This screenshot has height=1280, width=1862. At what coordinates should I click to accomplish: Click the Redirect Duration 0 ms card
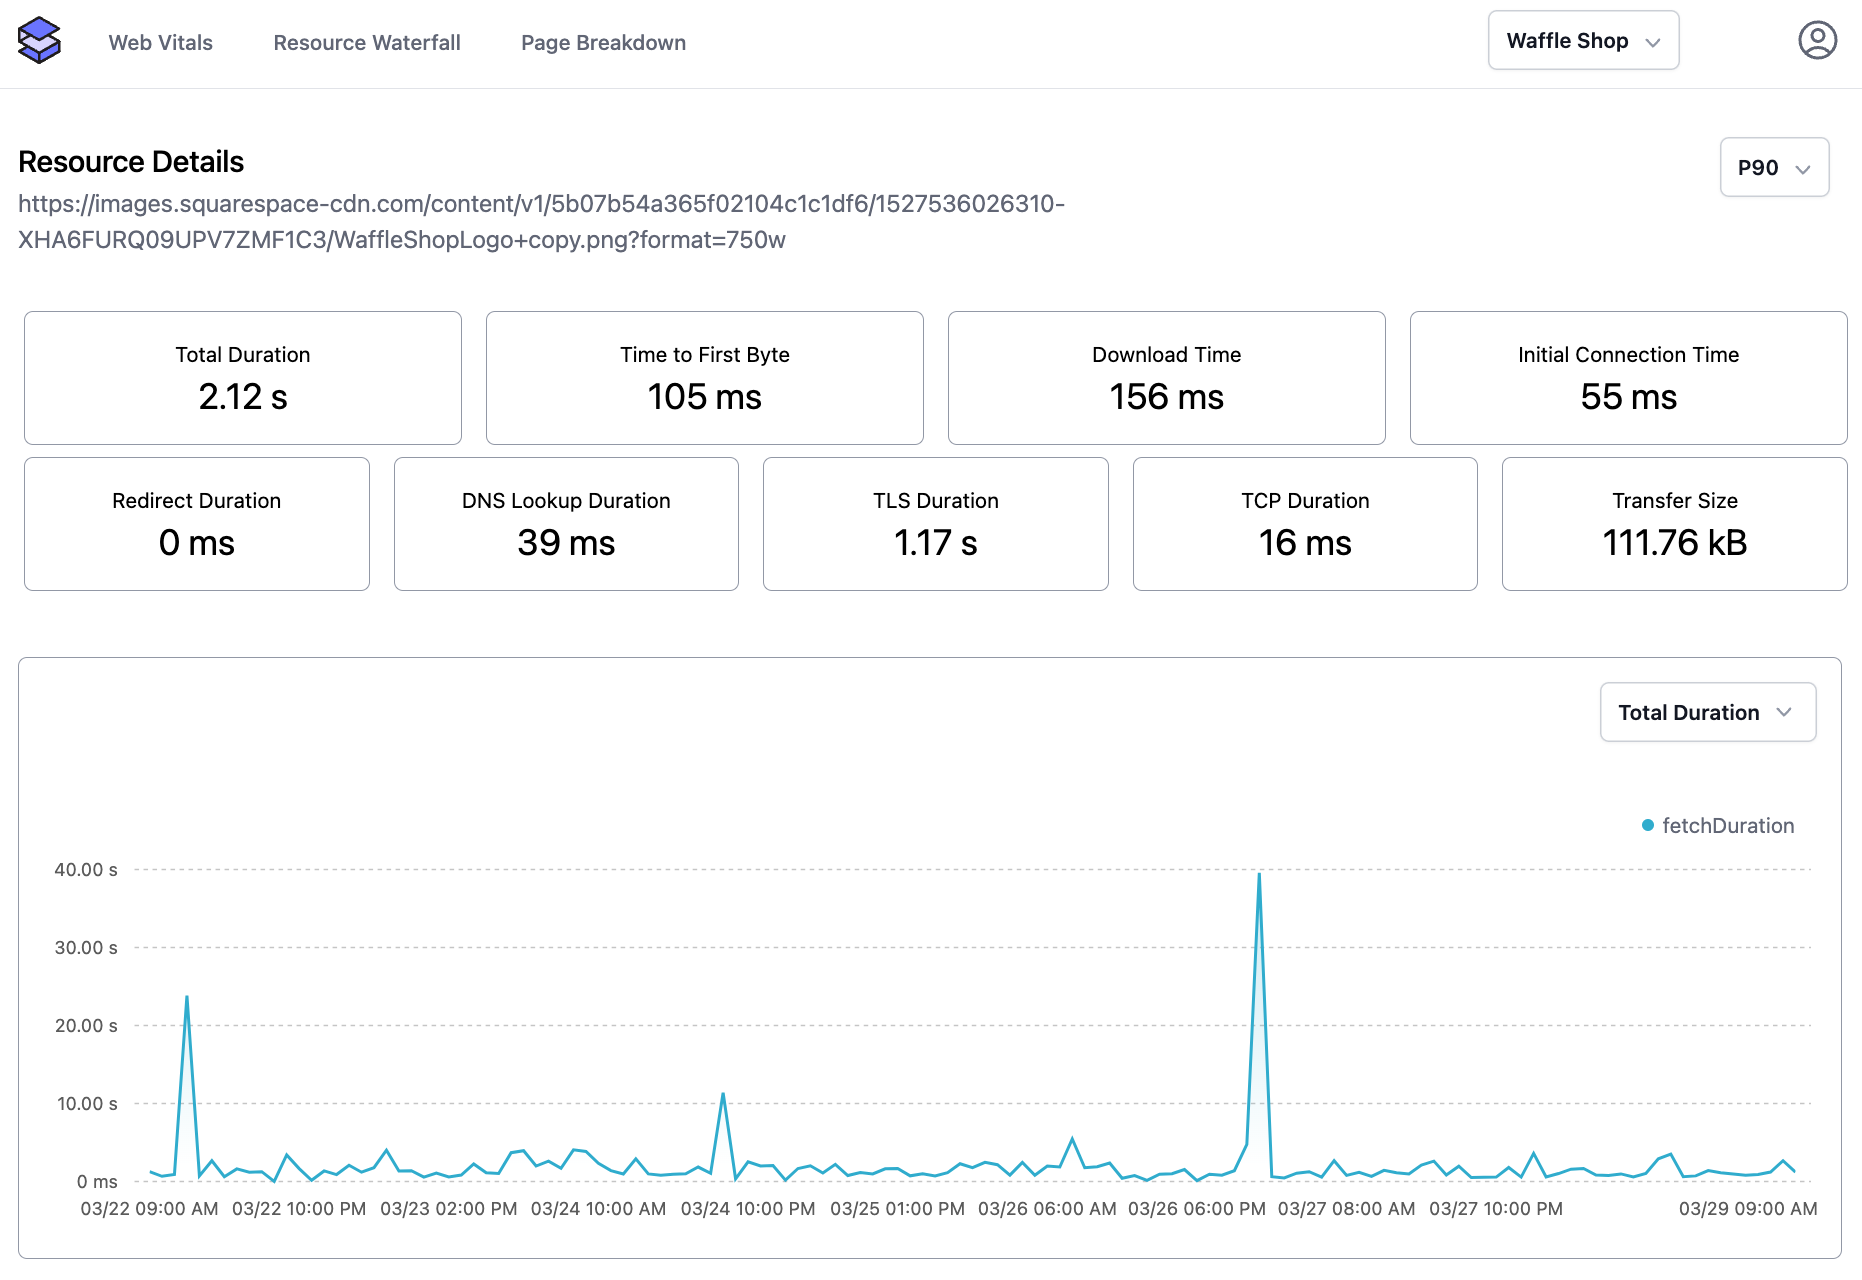pyautogui.click(x=197, y=524)
